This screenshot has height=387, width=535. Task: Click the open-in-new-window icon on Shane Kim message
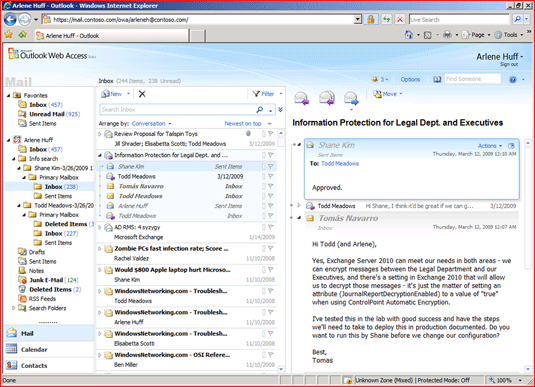511,146
